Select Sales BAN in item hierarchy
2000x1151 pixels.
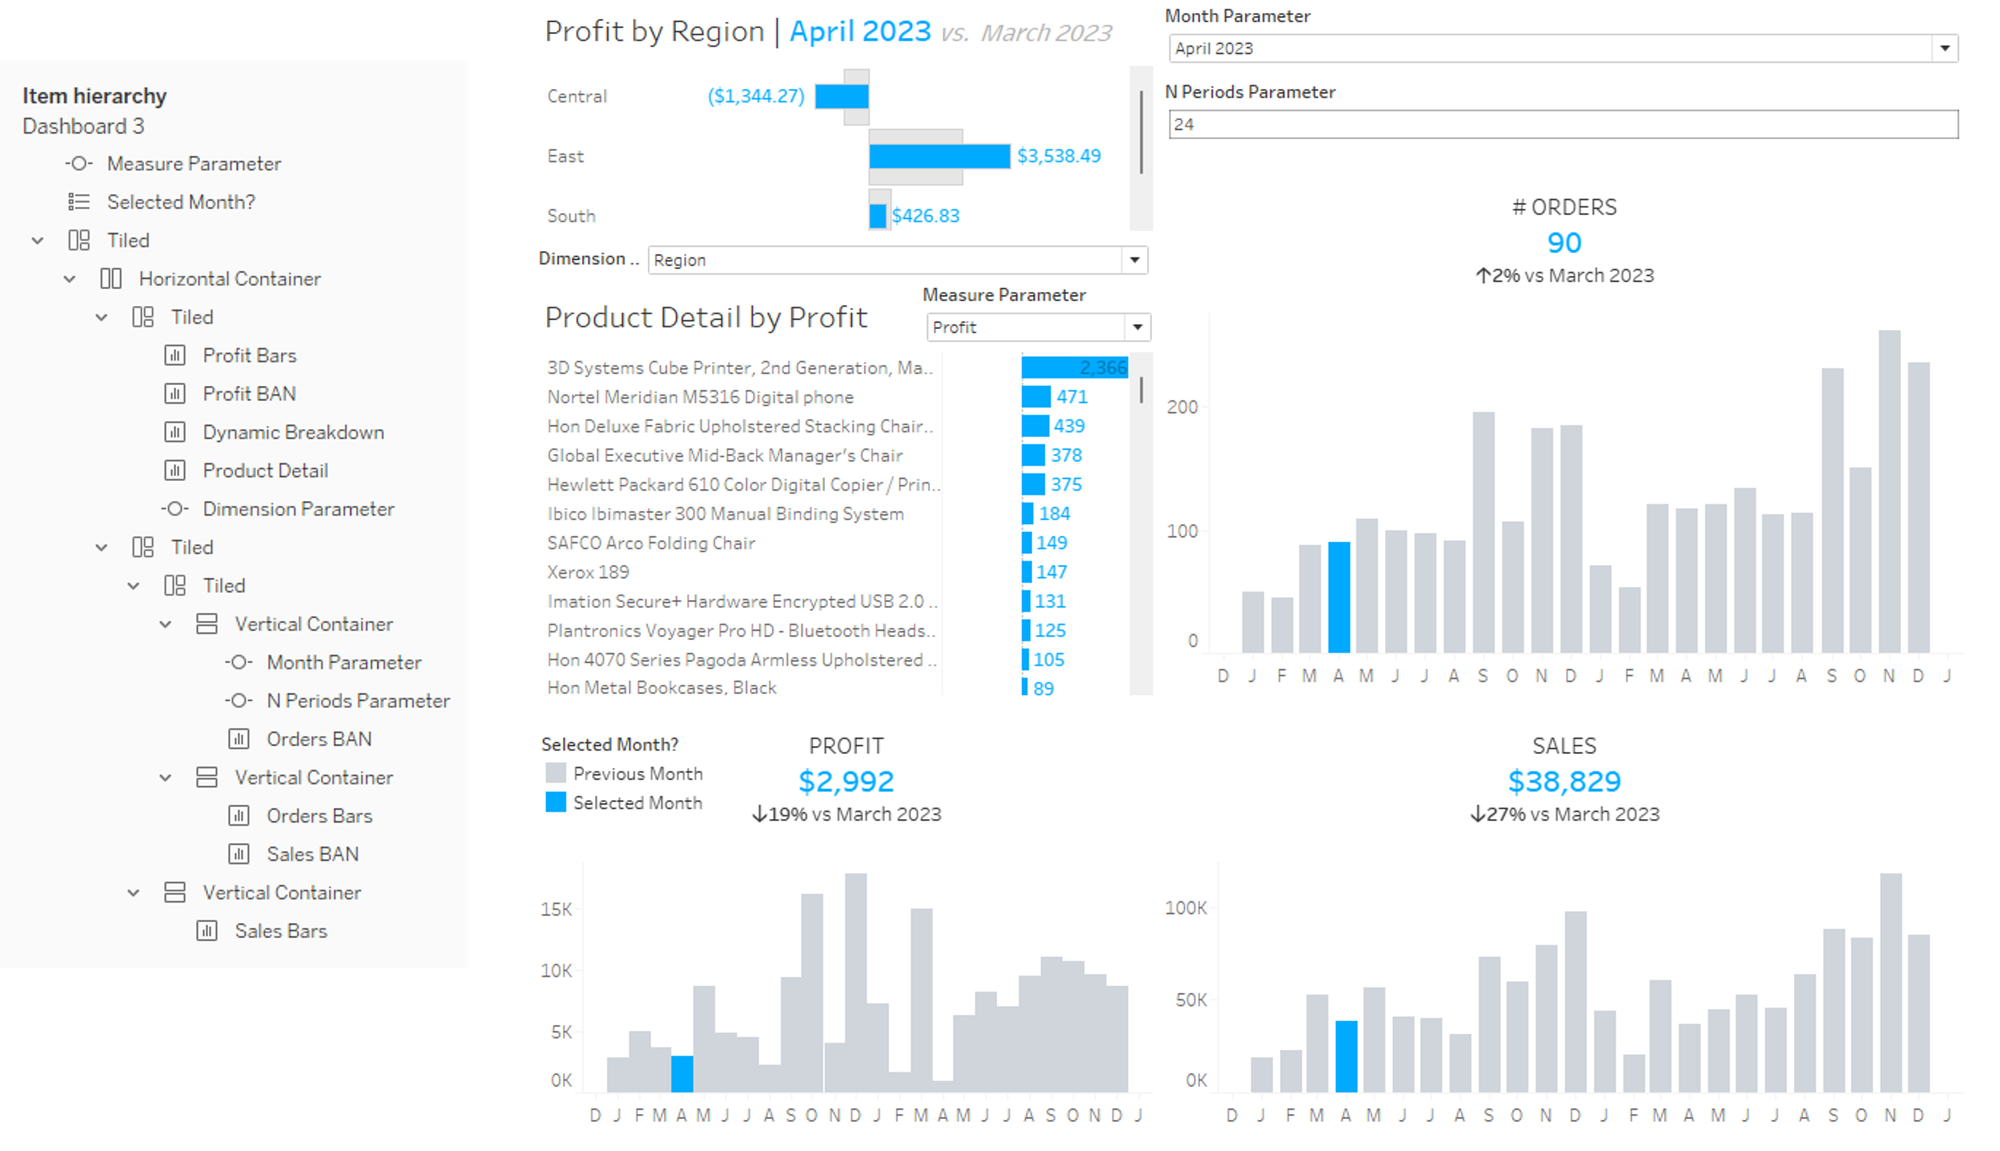pos(312,854)
